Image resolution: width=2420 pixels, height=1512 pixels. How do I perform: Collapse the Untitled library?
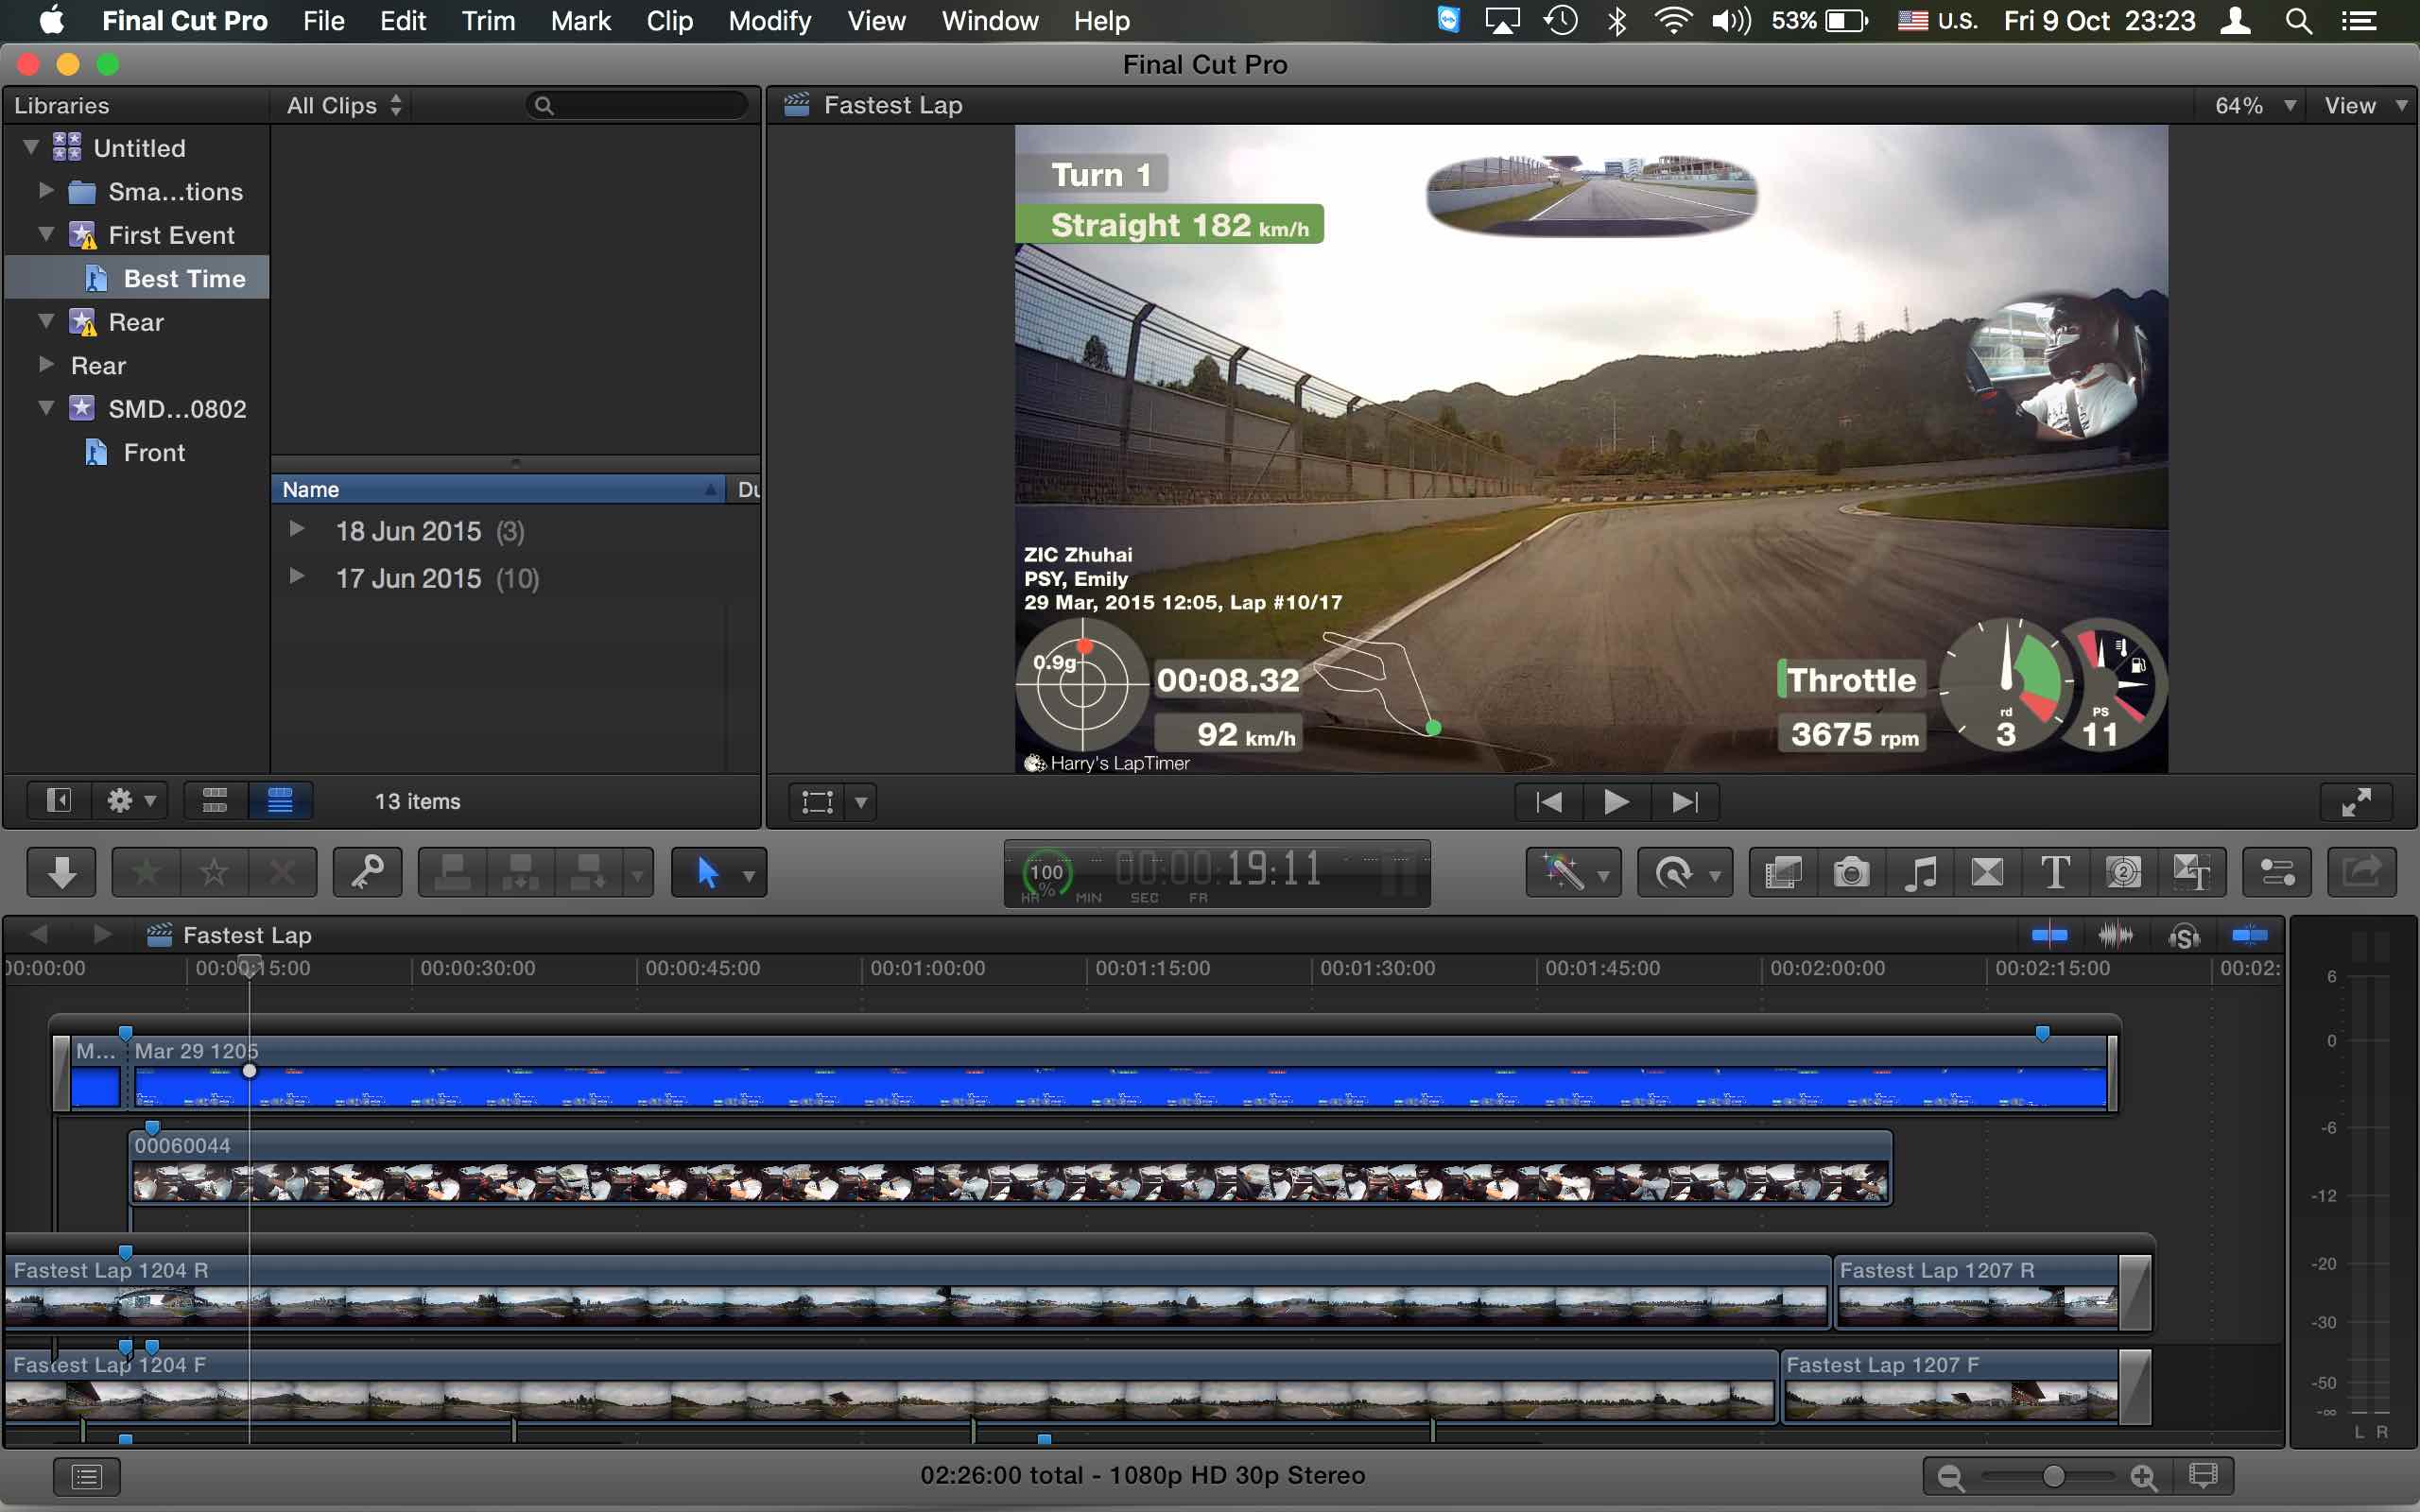(31, 147)
